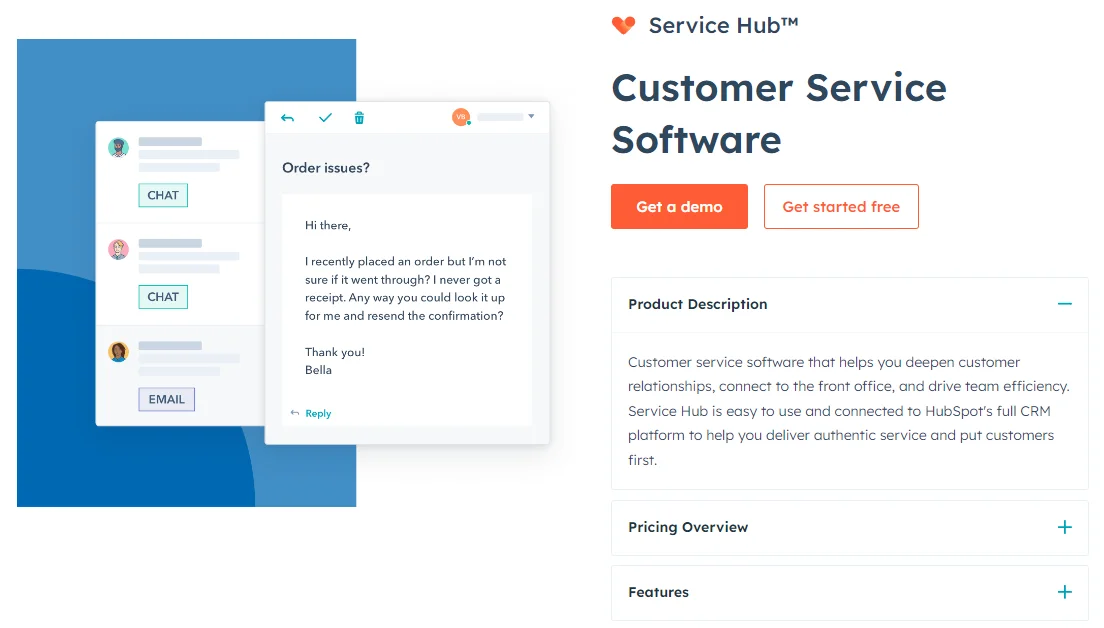This screenshot has width=1104, height=628.
Task: Click the Reply link in the email thread
Action: [317, 412]
